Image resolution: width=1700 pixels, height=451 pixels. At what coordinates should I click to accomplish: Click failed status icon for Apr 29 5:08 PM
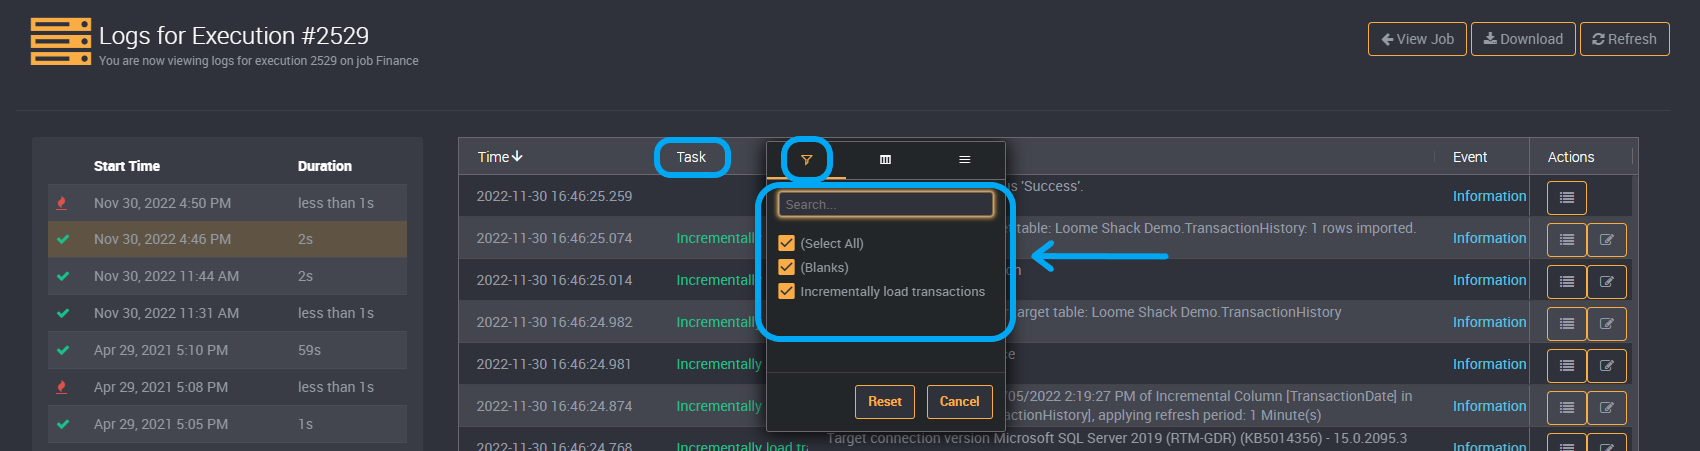pyautogui.click(x=62, y=387)
